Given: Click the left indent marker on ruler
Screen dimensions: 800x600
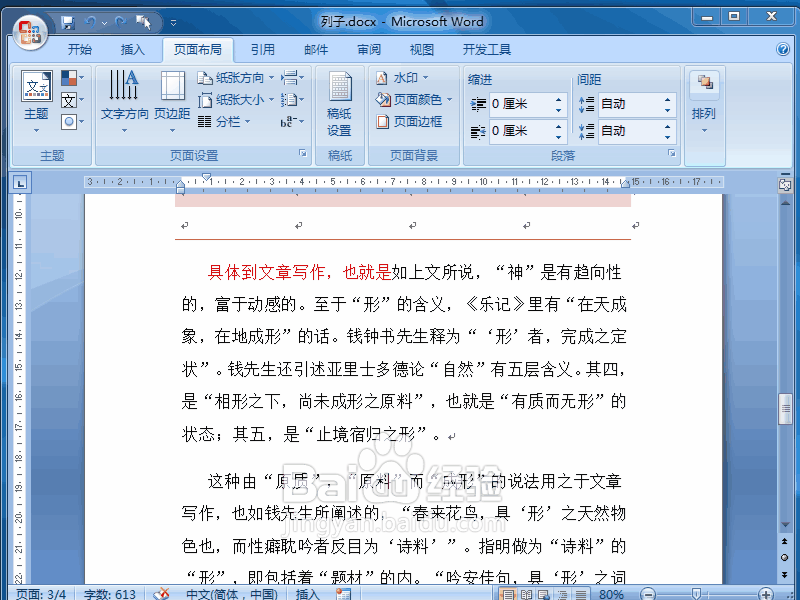Looking at the screenshot, I should [x=180, y=191].
